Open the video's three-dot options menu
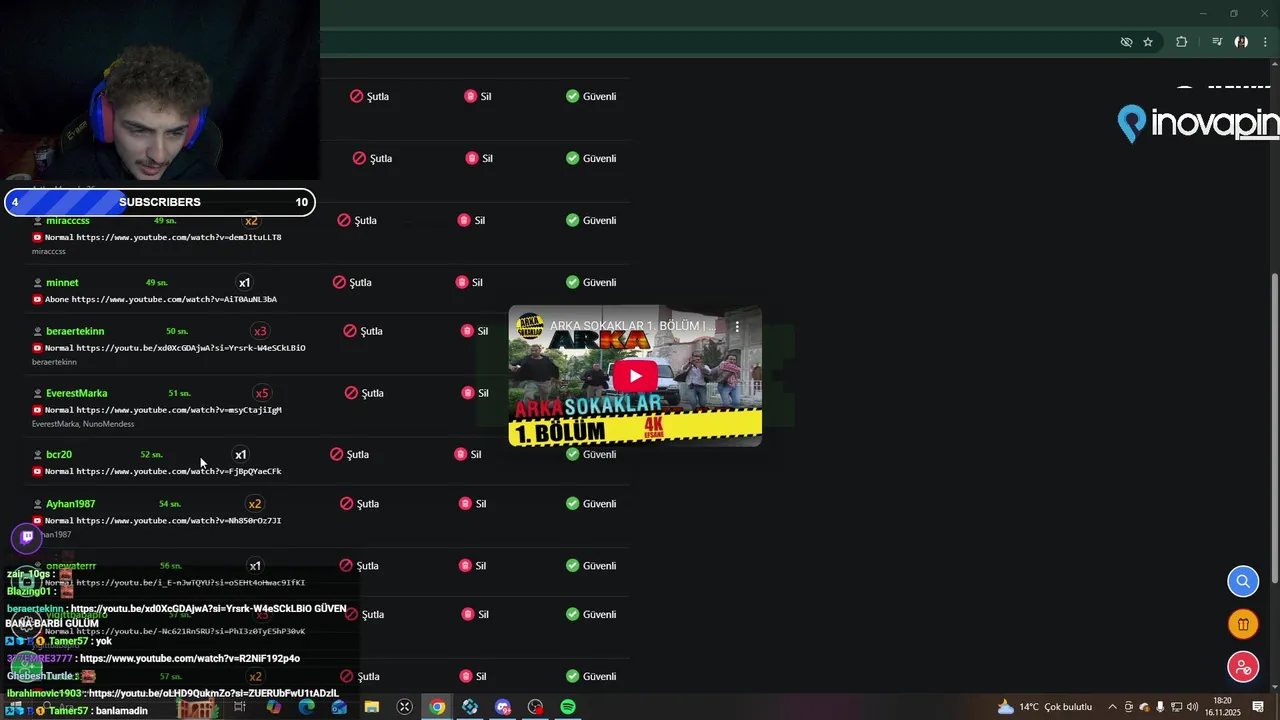Viewport: 1280px width, 720px height. (737, 326)
